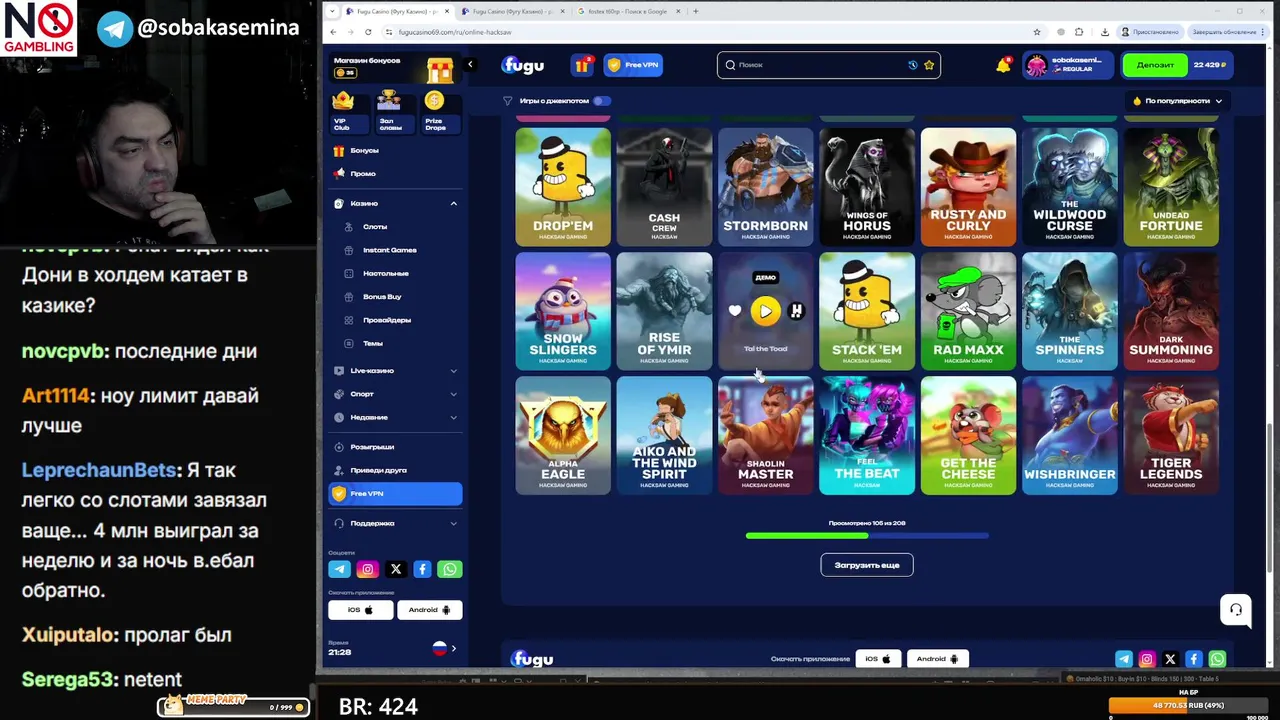The height and width of the screenshot is (720, 1280).
Task: Click the Free VPN sidebar button
Action: tap(395, 494)
